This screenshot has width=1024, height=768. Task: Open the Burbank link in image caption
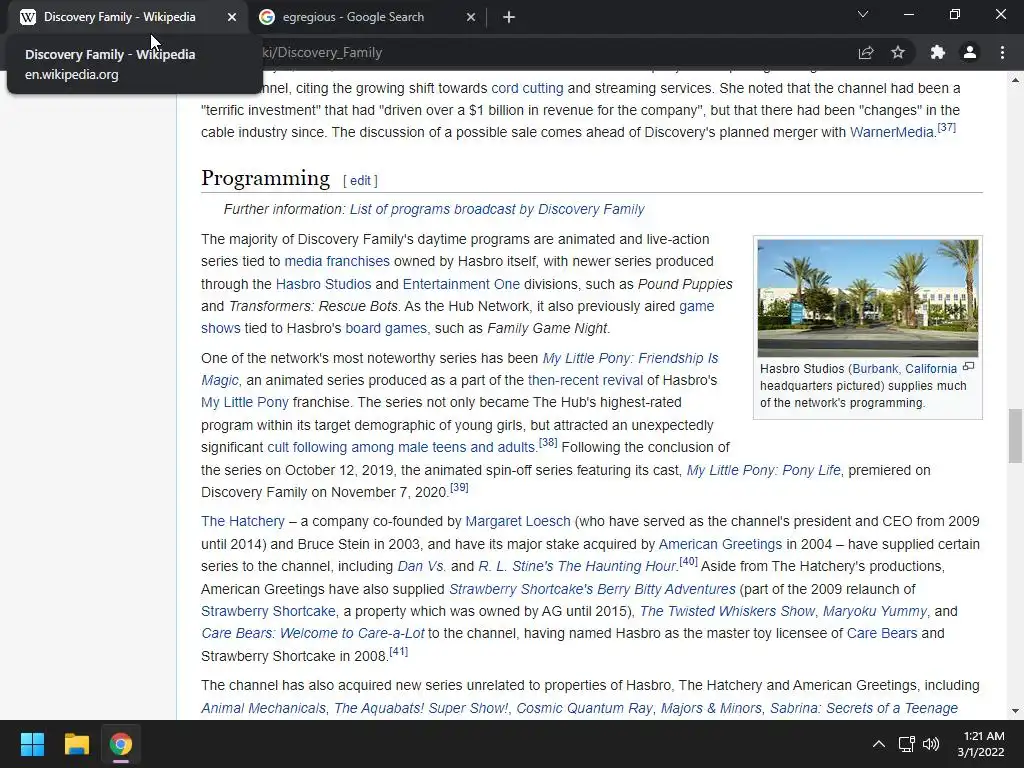[x=875, y=368]
